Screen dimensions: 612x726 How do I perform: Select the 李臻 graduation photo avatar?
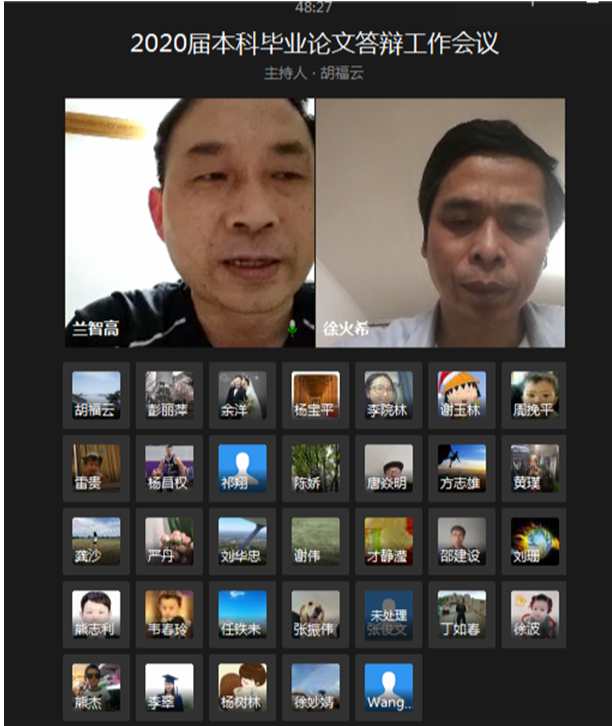point(169,687)
